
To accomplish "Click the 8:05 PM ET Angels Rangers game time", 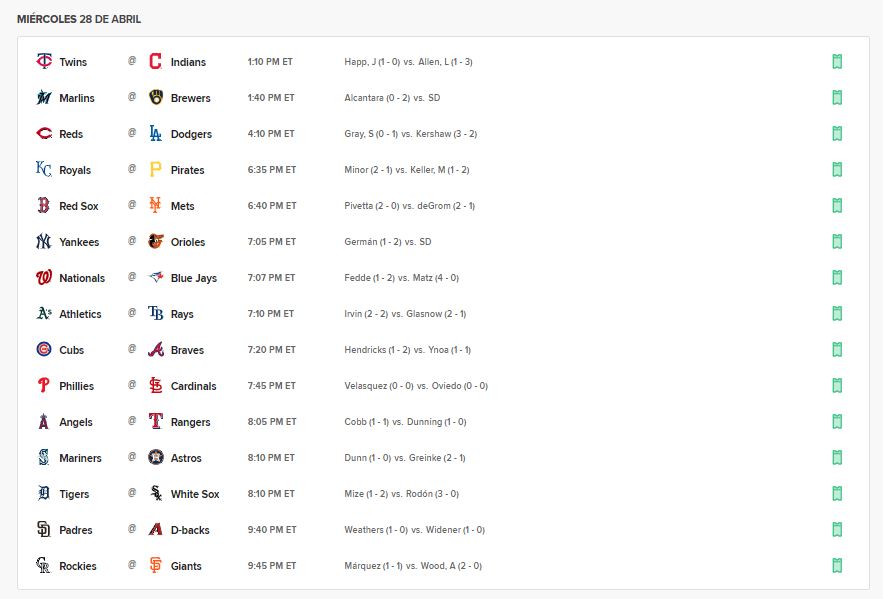I will (271, 422).
